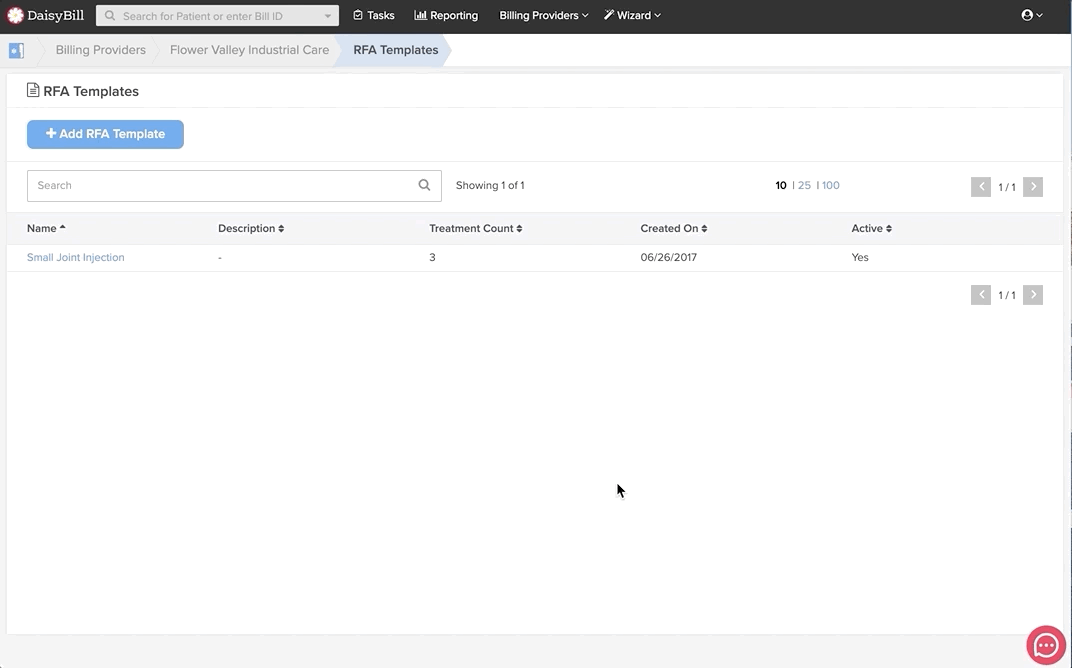
Task: Expand the Wizard menu
Action: tap(632, 15)
